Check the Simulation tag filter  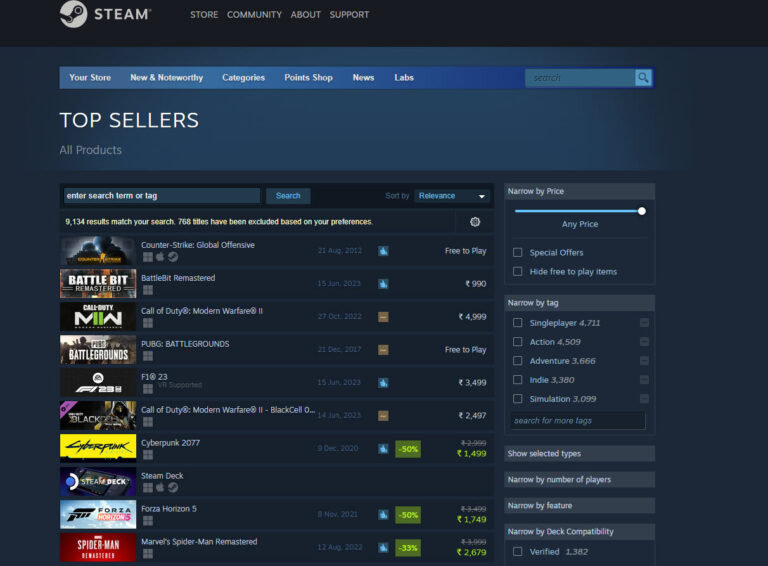click(517, 399)
